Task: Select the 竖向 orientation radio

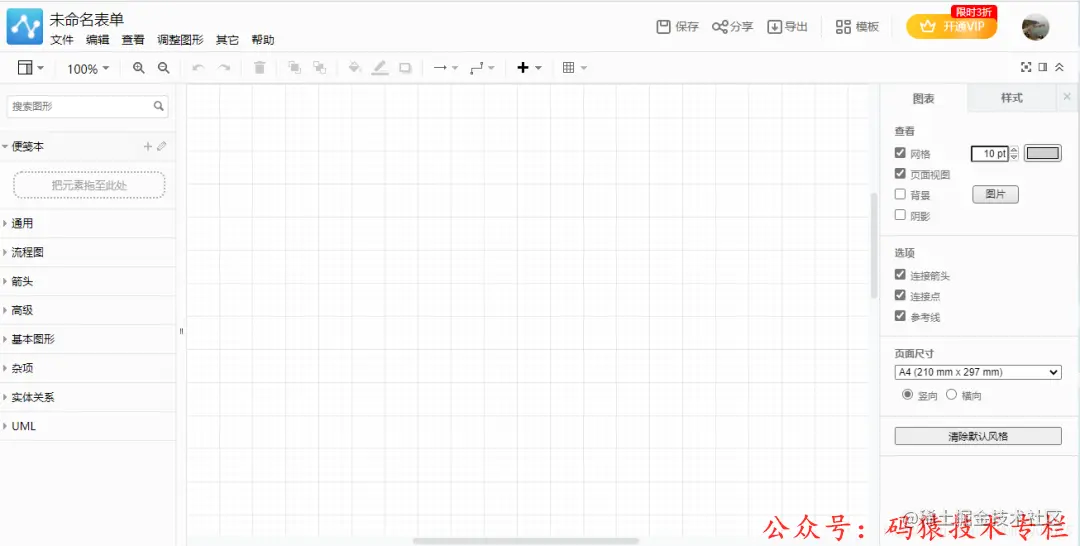Action: point(908,395)
